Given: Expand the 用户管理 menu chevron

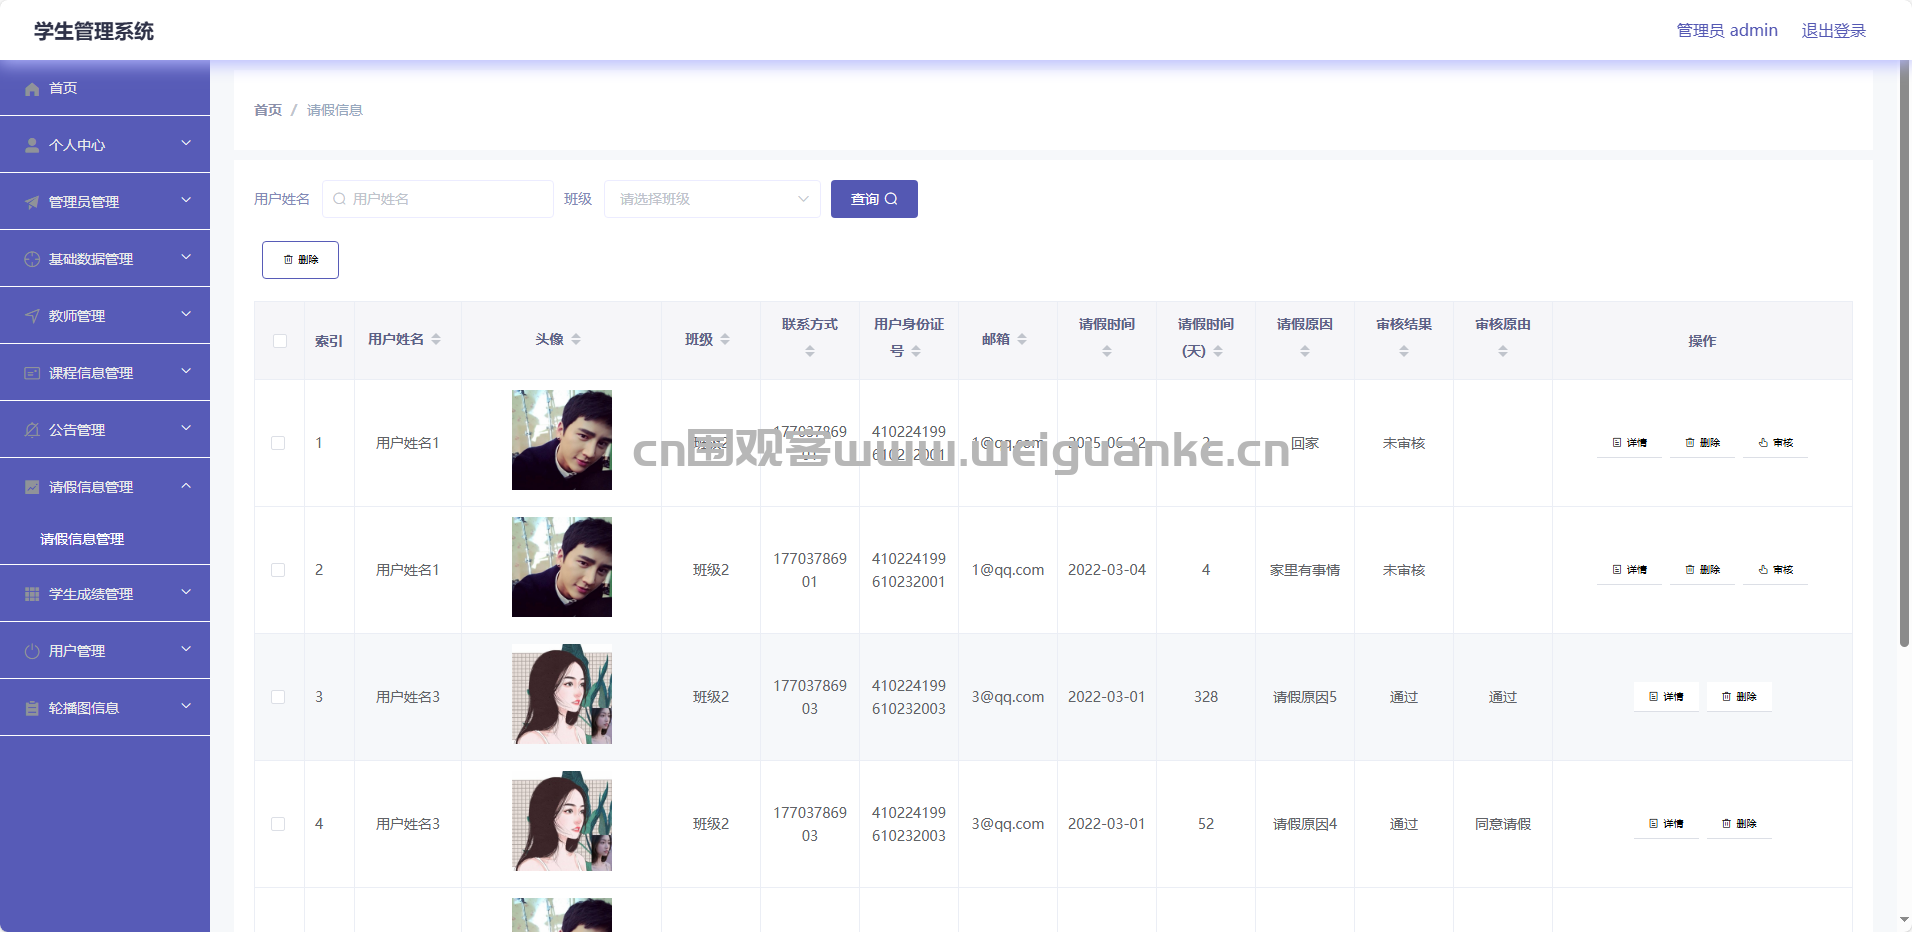Looking at the screenshot, I should point(186,650).
